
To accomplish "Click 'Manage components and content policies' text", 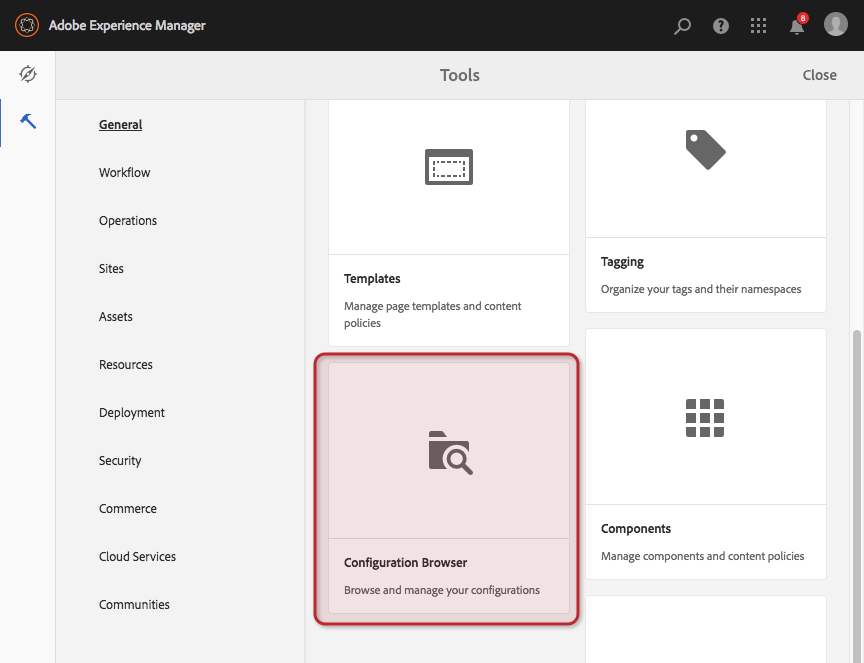I will (x=703, y=556).
